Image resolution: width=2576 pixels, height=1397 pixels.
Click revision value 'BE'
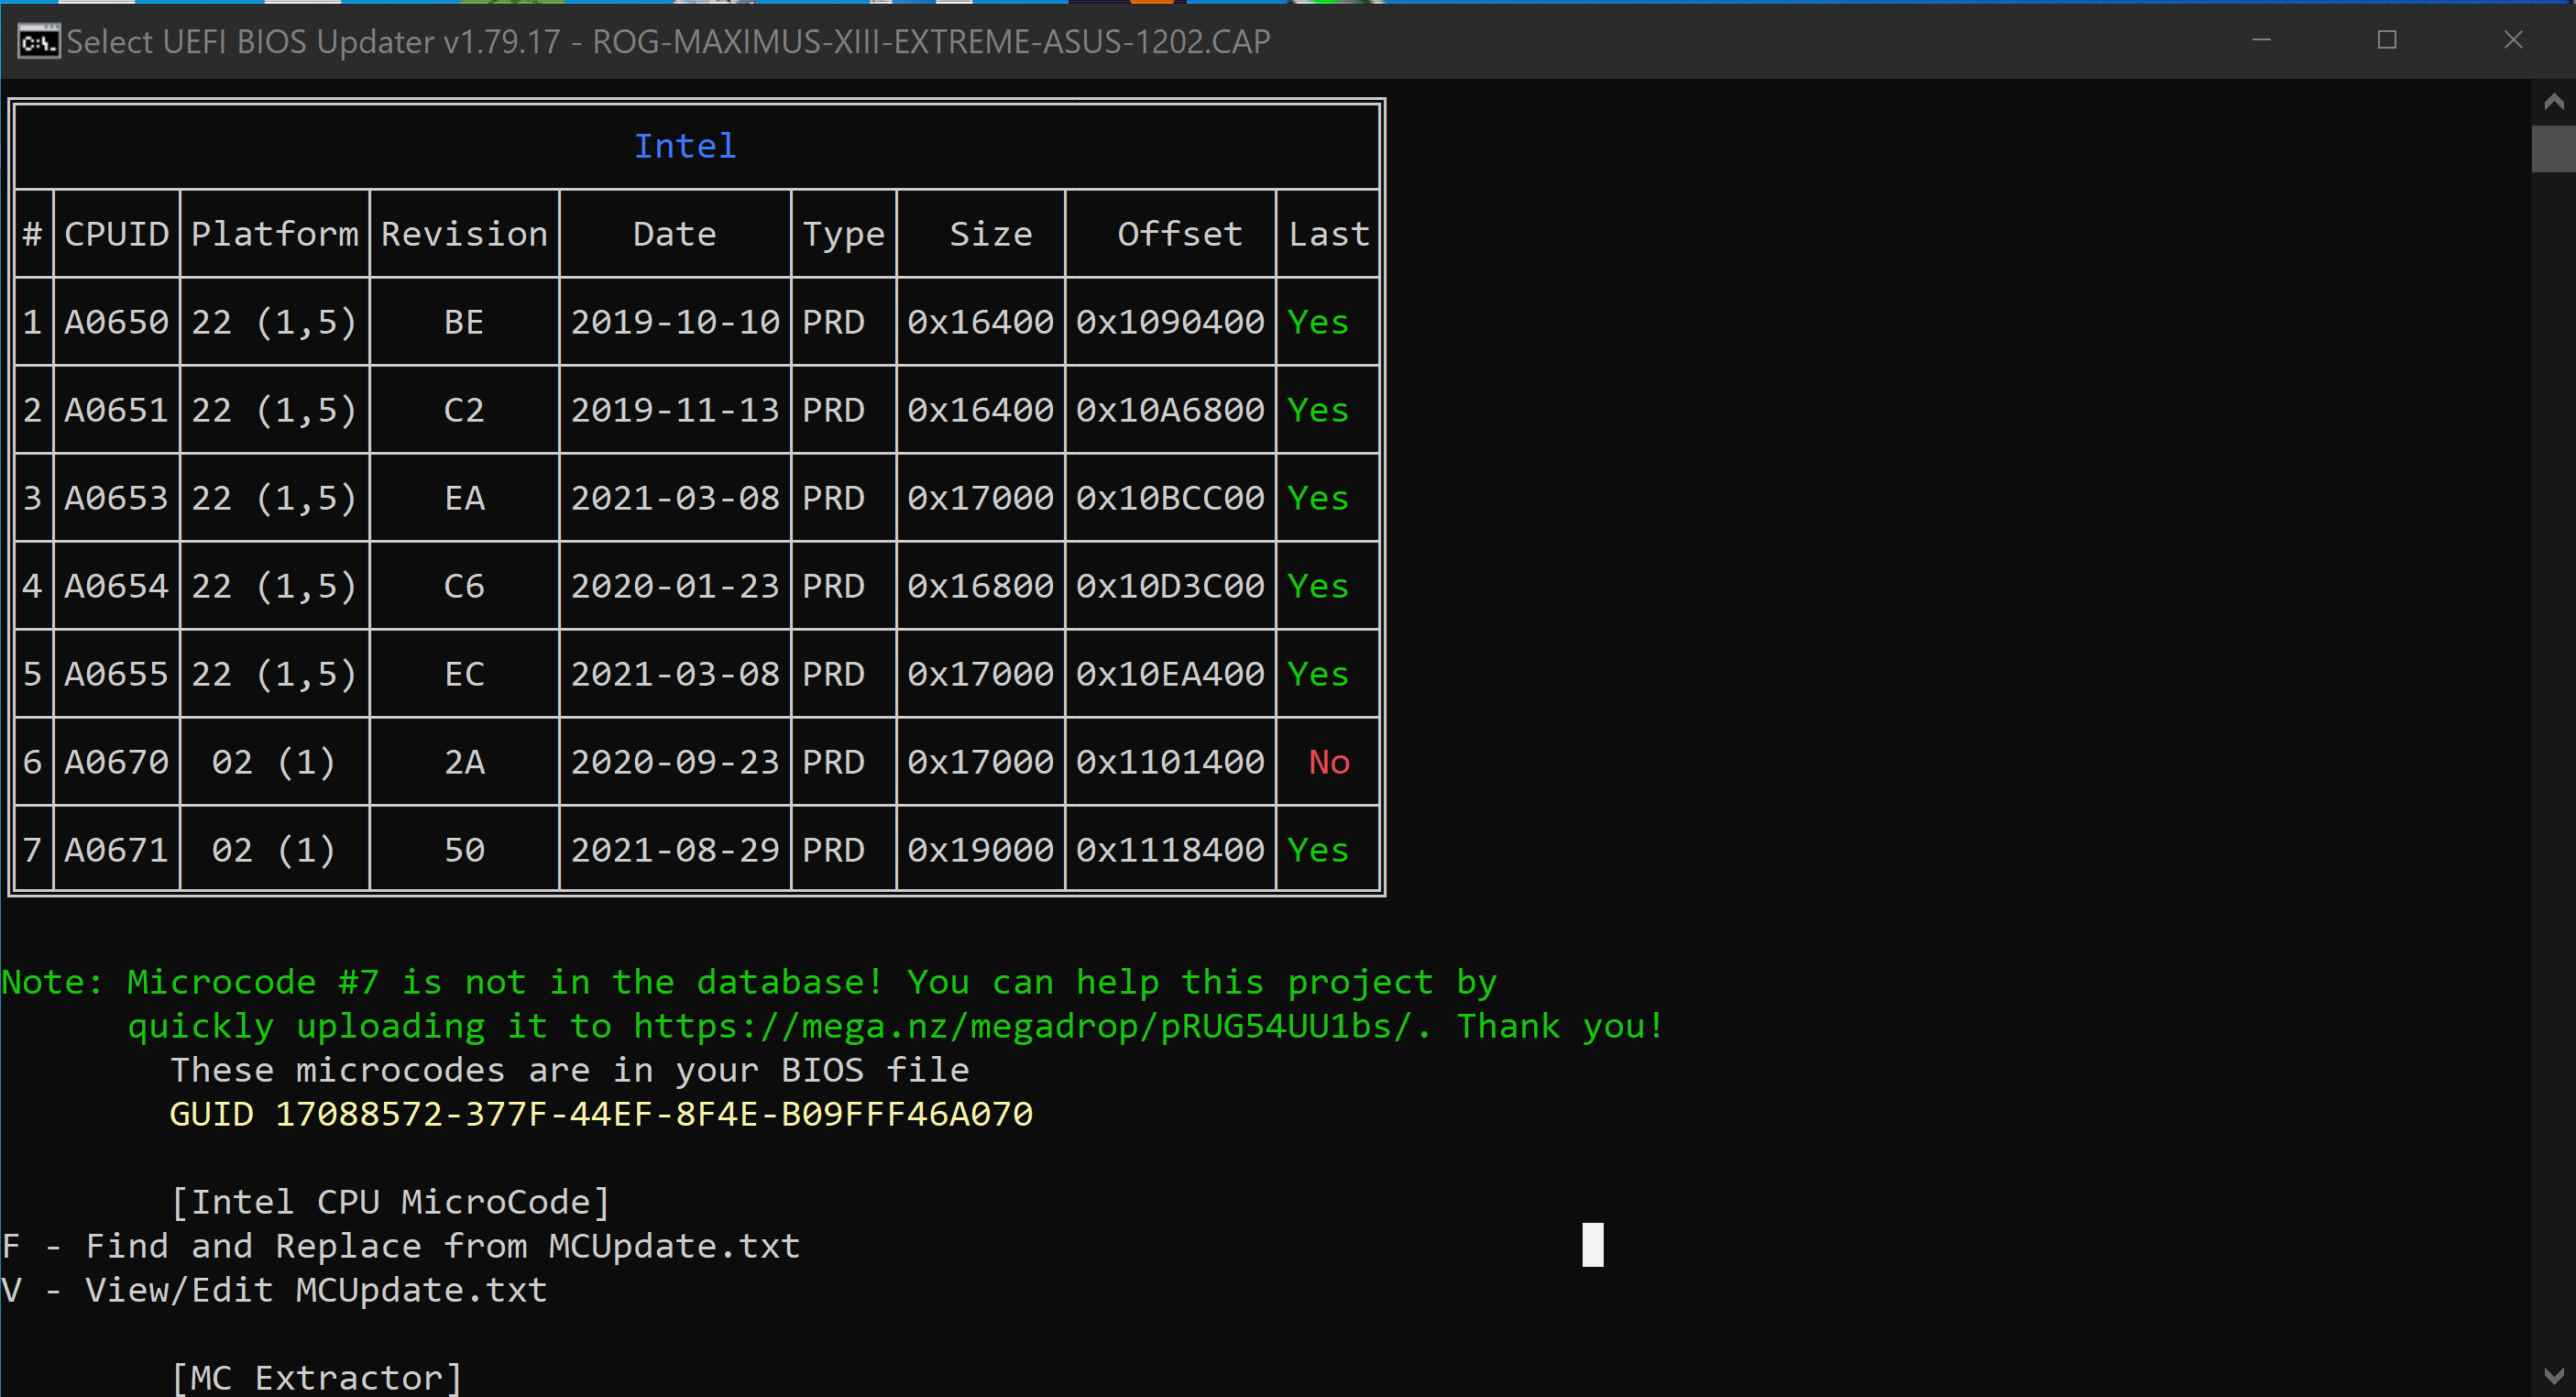(465, 322)
